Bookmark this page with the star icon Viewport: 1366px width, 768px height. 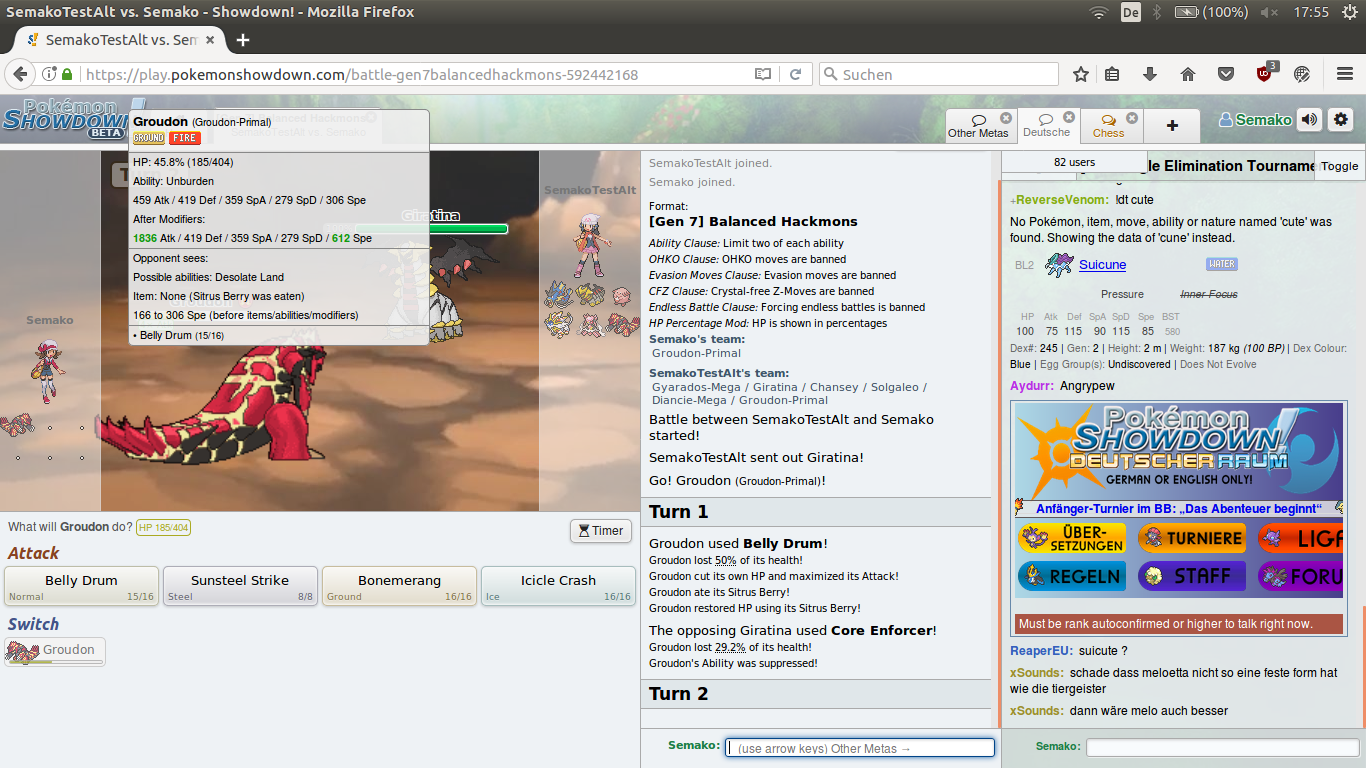point(1081,74)
